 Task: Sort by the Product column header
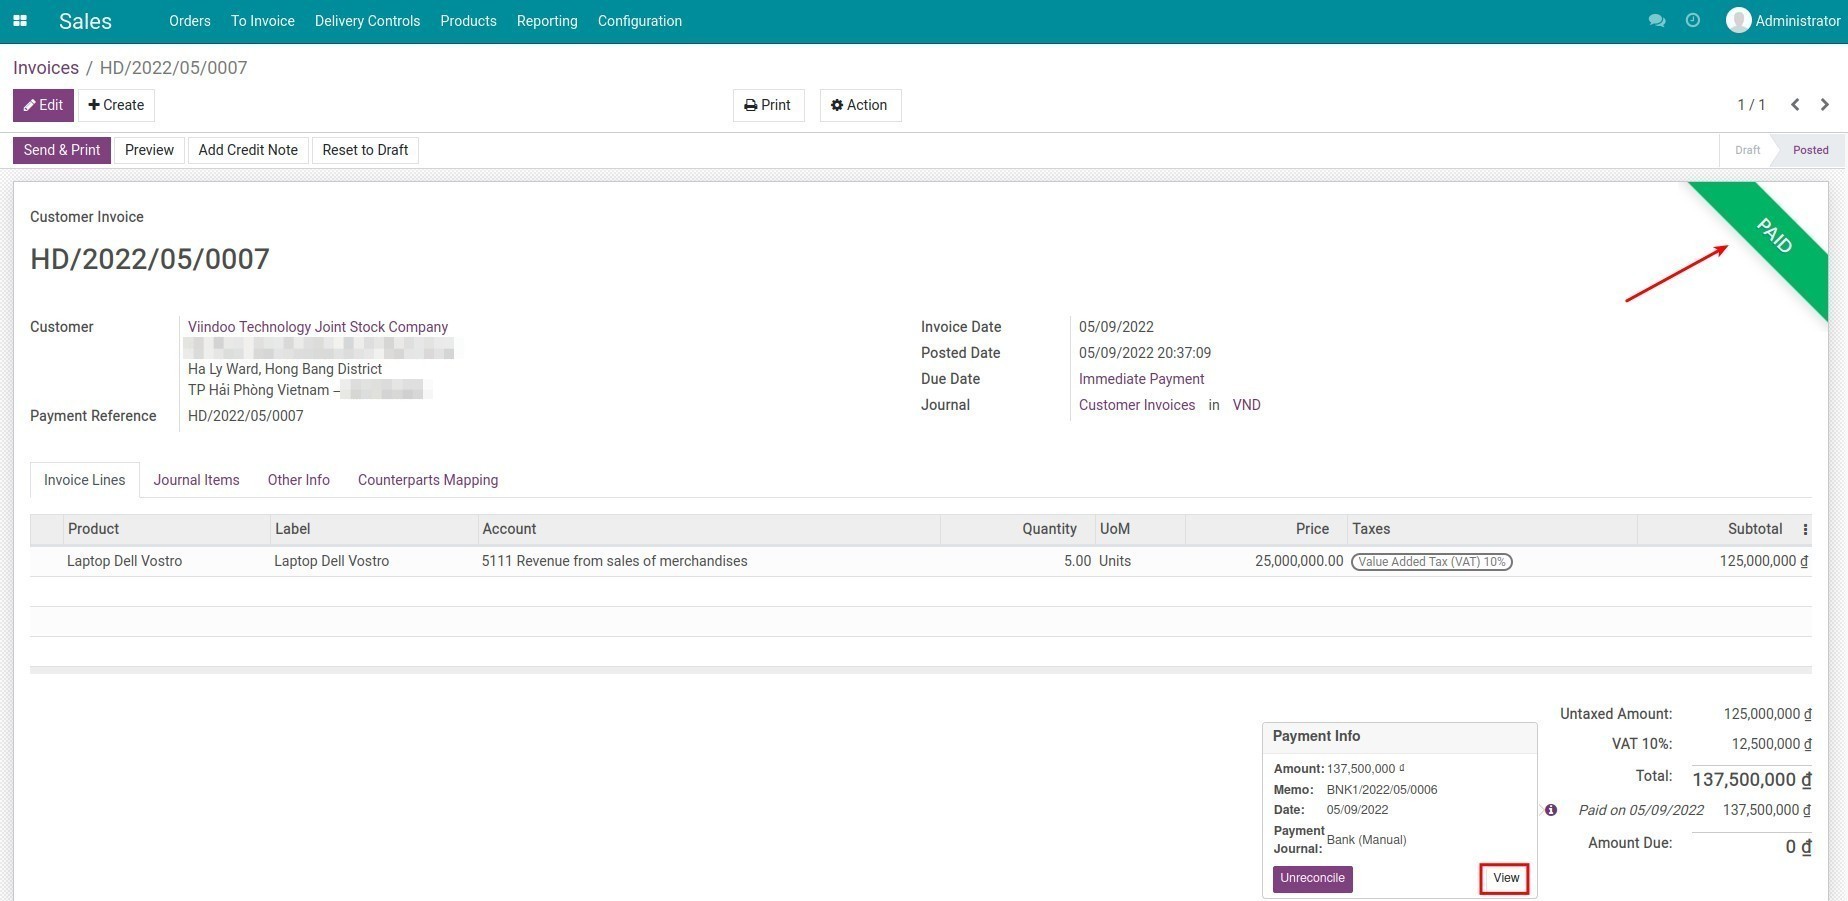point(166,530)
